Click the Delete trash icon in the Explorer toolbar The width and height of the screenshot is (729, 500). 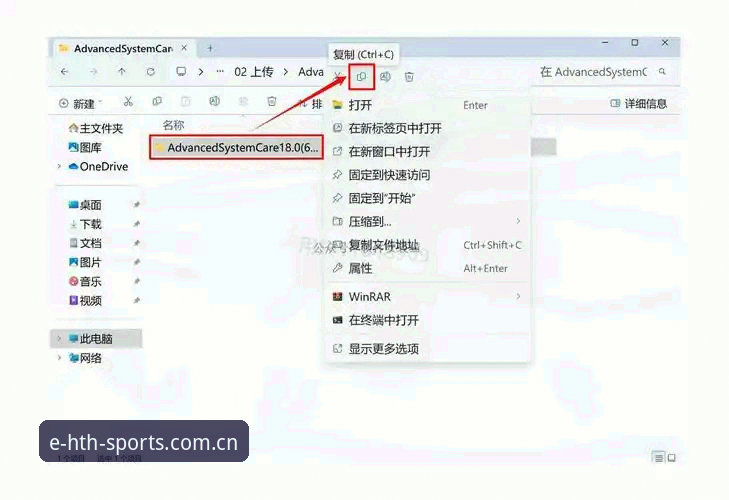point(272,101)
